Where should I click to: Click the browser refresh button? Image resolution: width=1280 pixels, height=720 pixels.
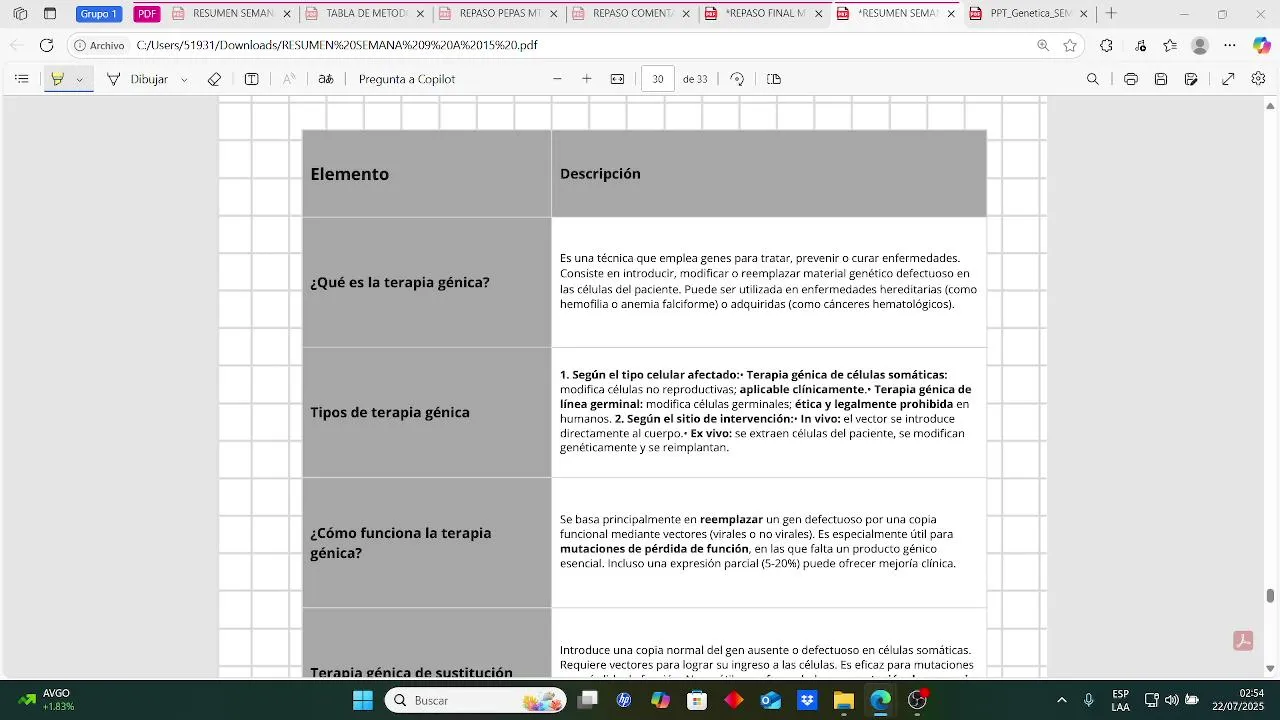click(47, 46)
